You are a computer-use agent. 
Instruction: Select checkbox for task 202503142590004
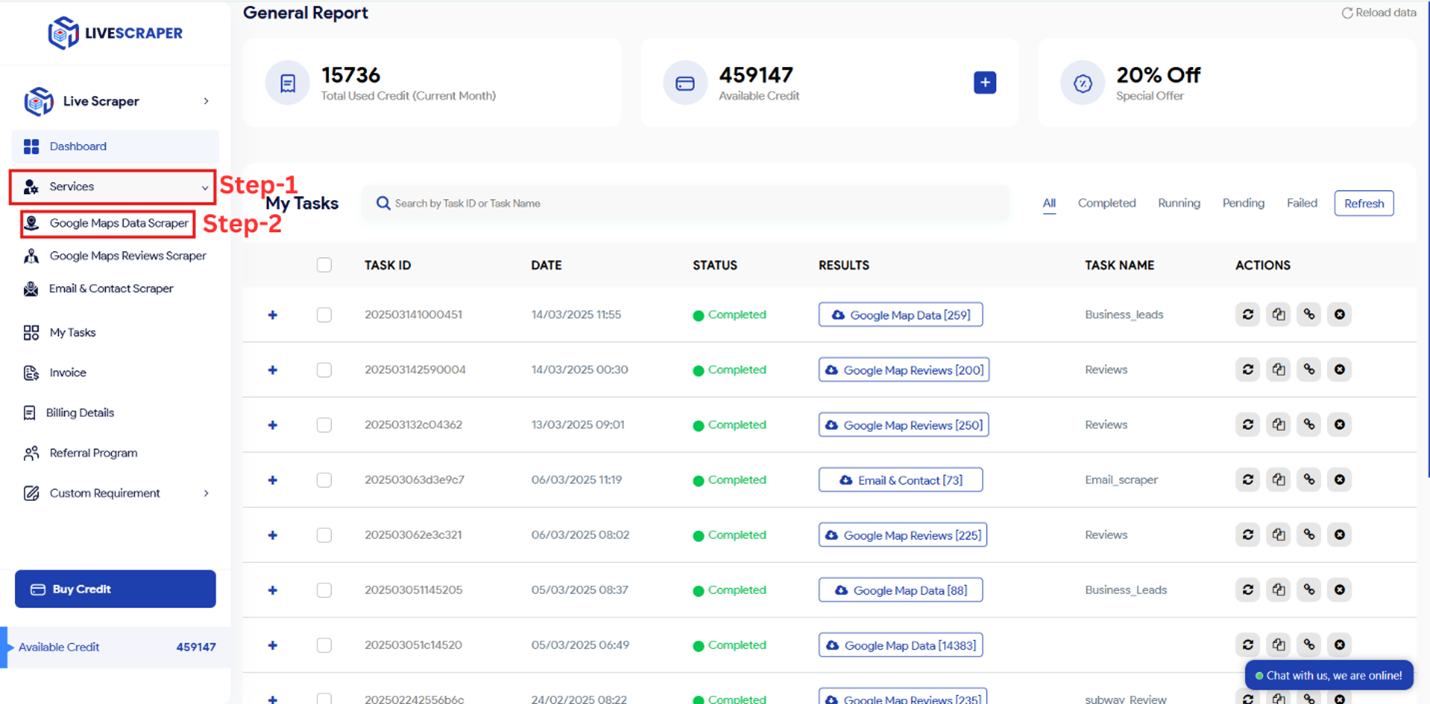click(324, 369)
